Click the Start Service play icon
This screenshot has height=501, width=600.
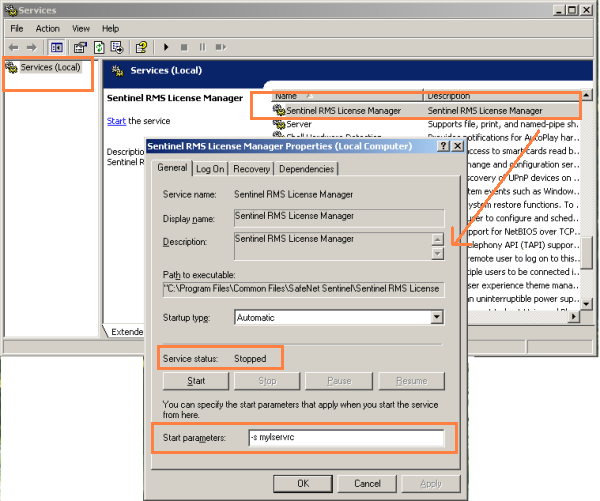[x=166, y=47]
